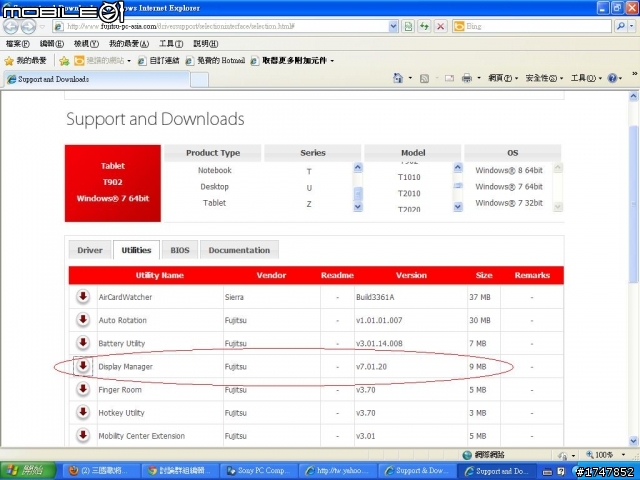Go back with browser Back button

[x=11, y=27]
